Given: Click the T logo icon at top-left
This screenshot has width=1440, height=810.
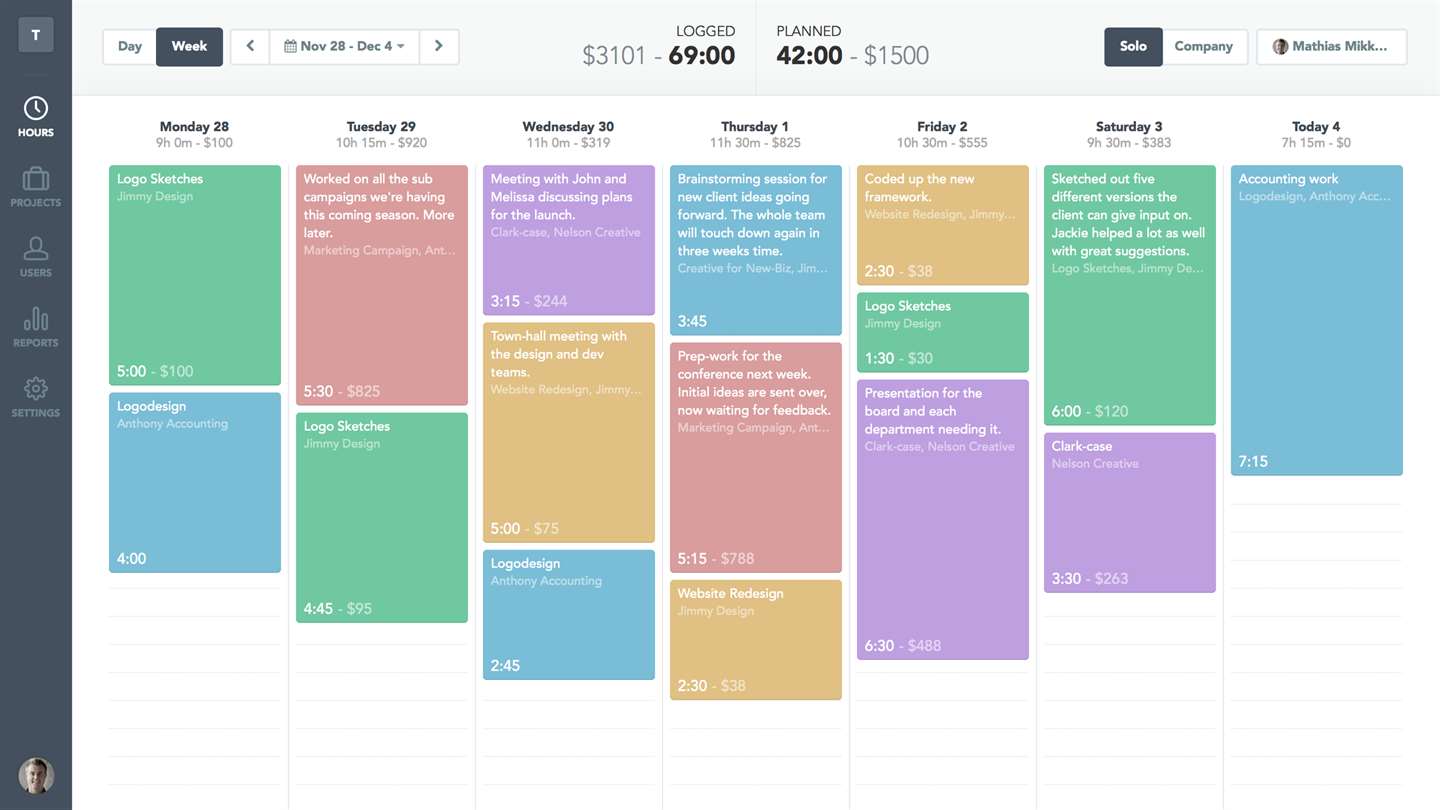Looking at the screenshot, I should tap(36, 35).
